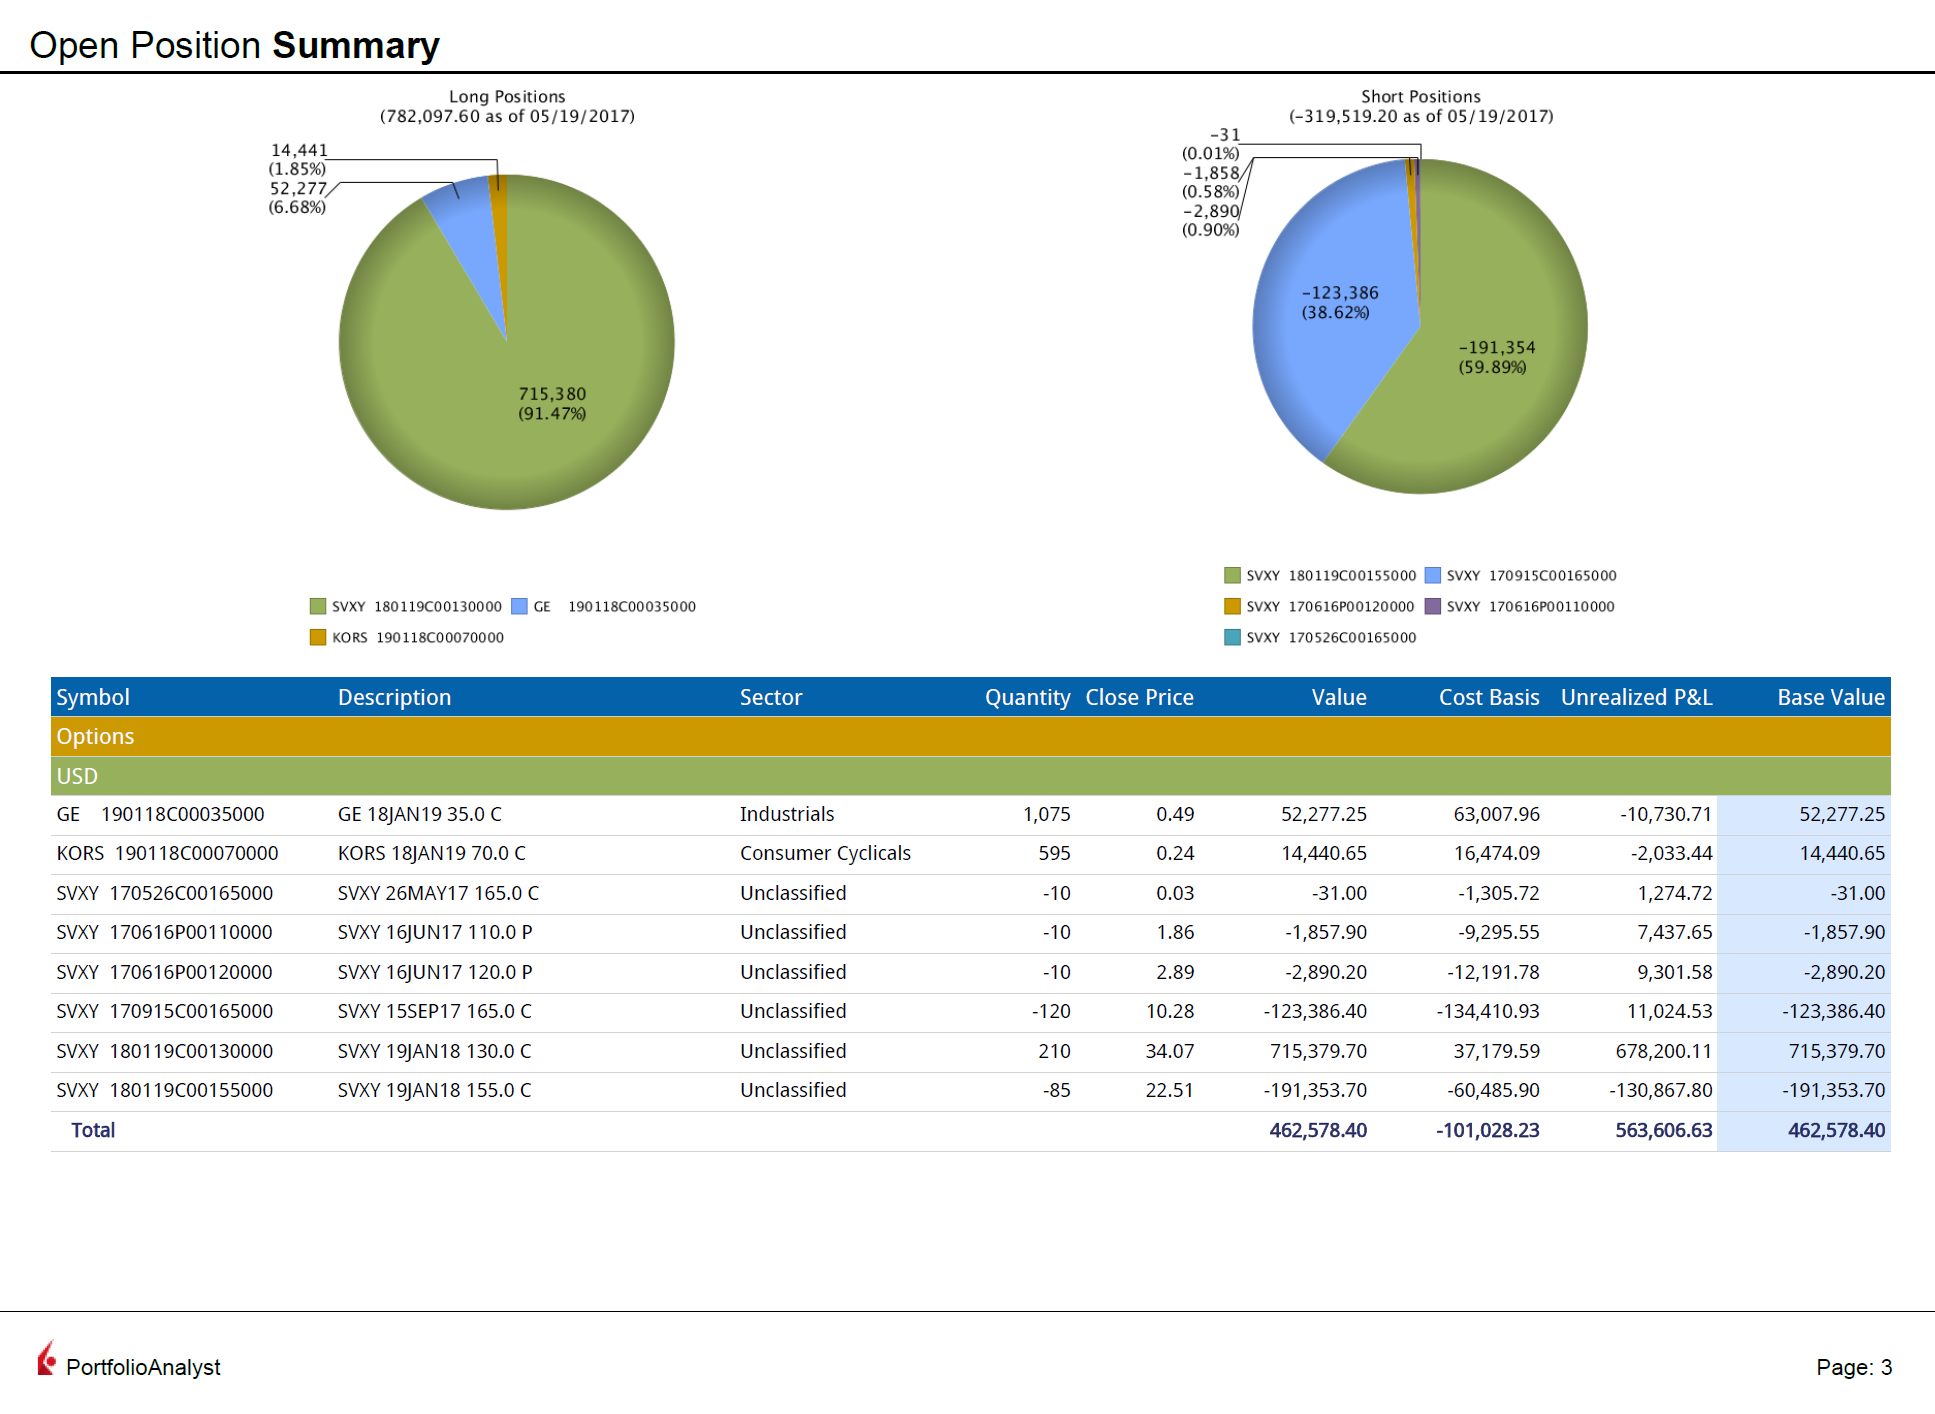Click blue legend swatch for GE 190118C00035000
The image size is (1935, 1414).
(x=519, y=606)
